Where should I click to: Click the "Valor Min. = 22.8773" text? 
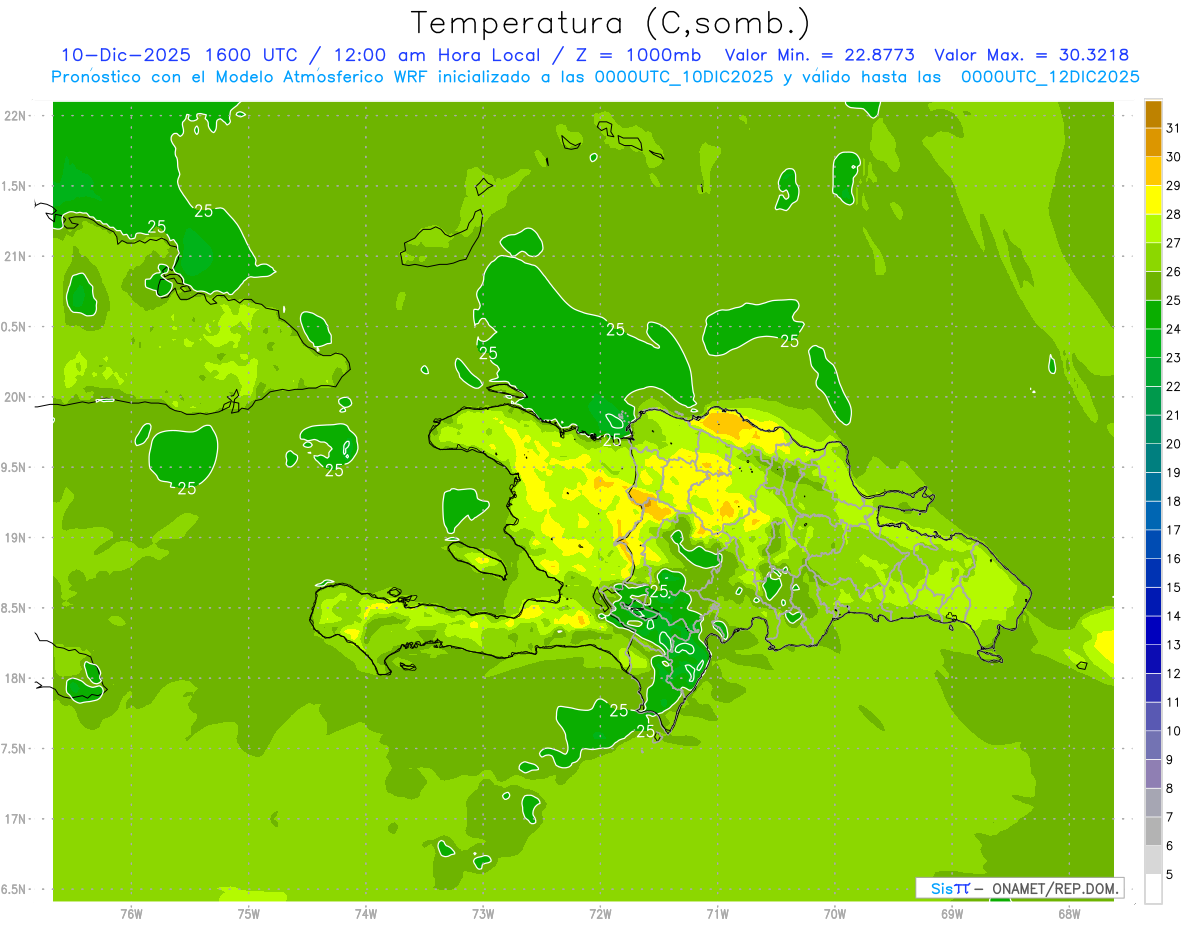(x=820, y=55)
